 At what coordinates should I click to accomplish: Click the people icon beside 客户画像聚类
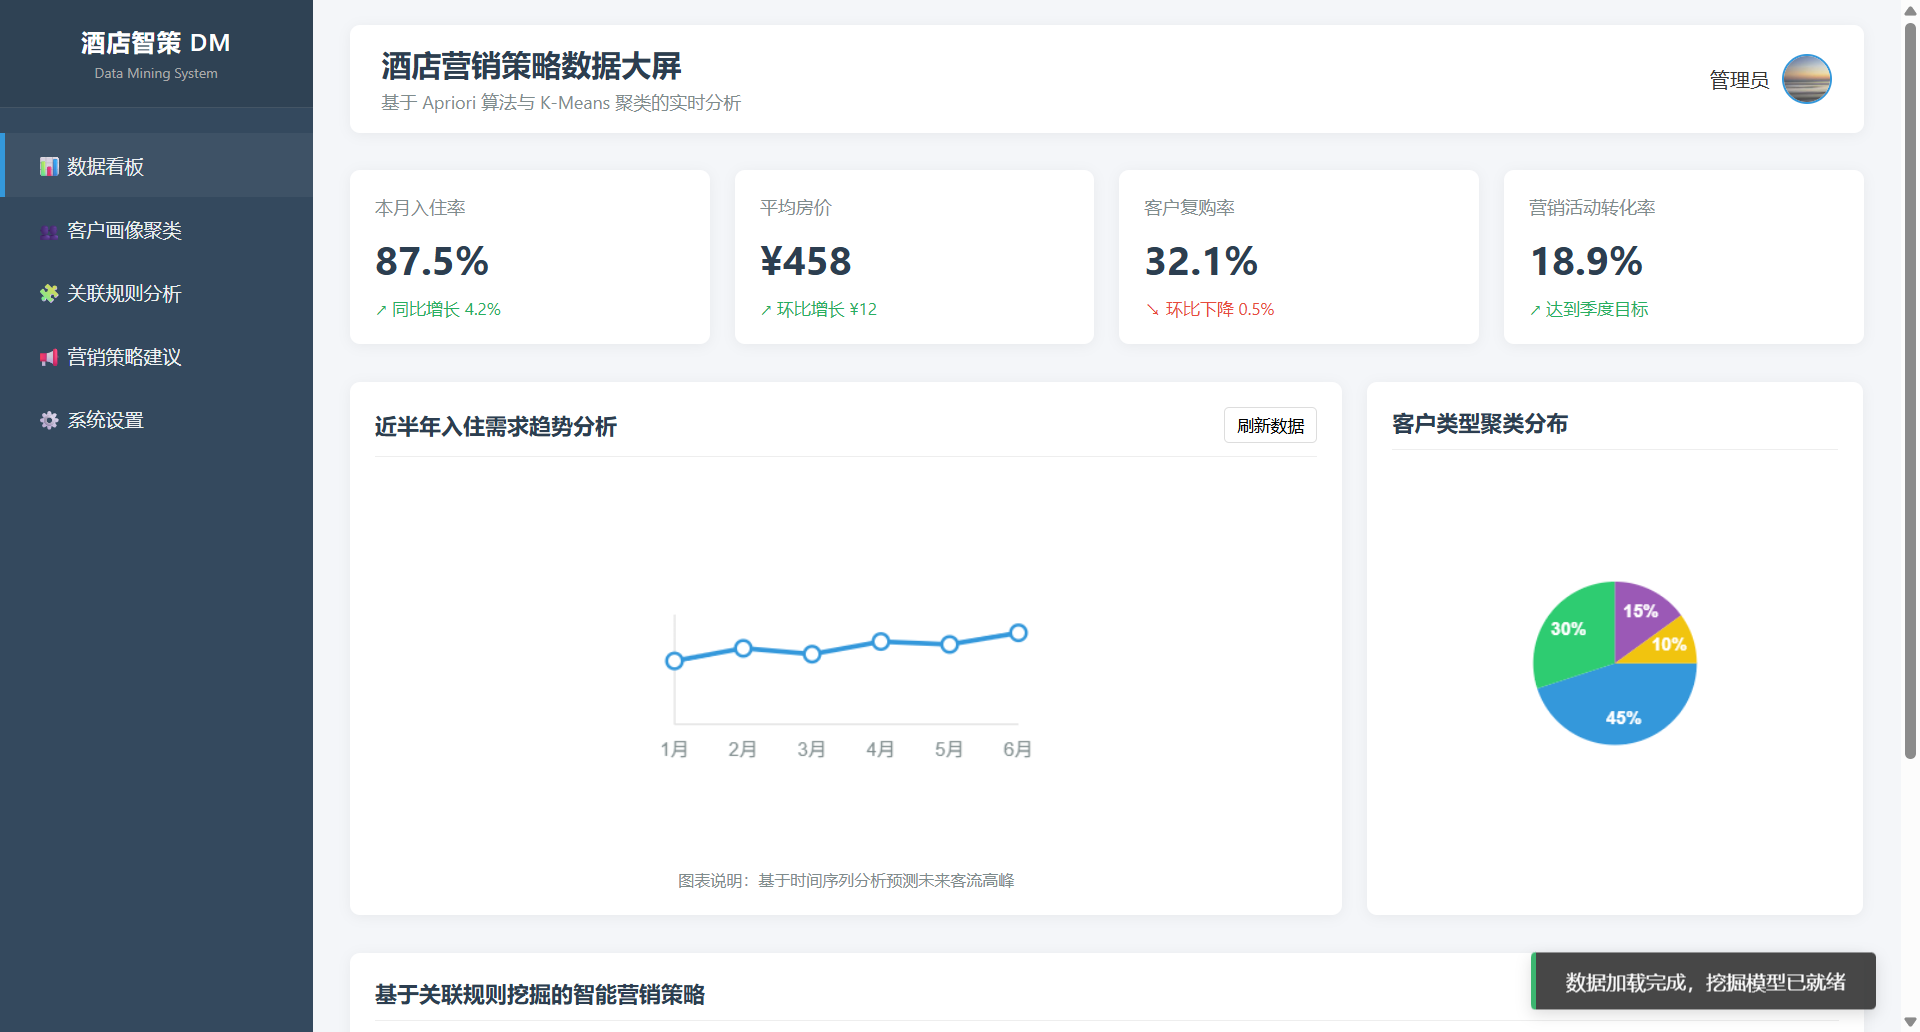49,231
